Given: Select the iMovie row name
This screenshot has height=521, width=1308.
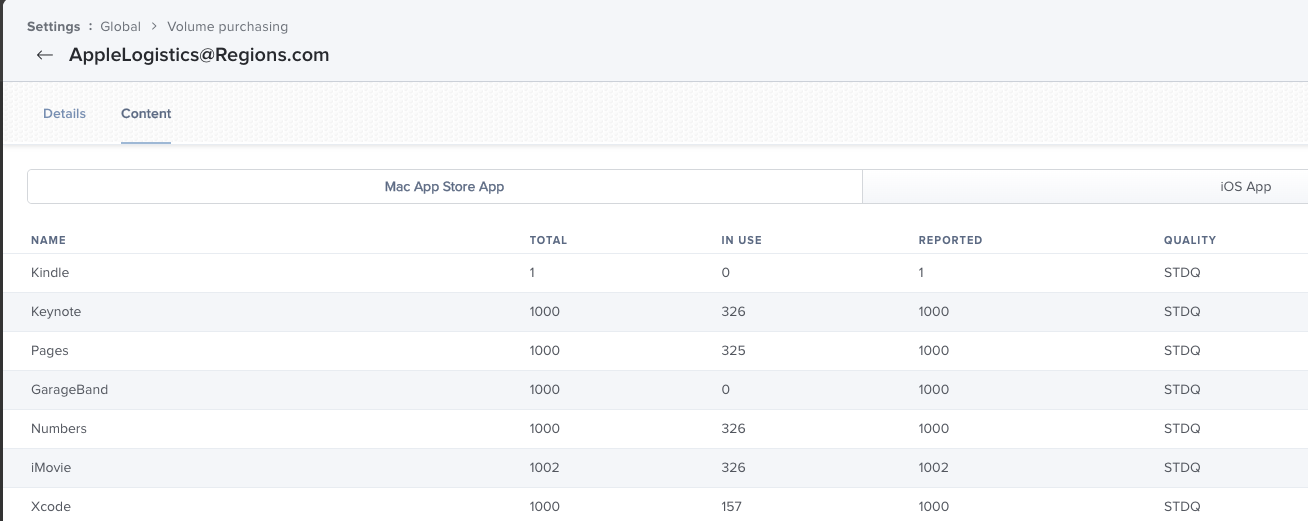Looking at the screenshot, I should (x=51, y=468).
